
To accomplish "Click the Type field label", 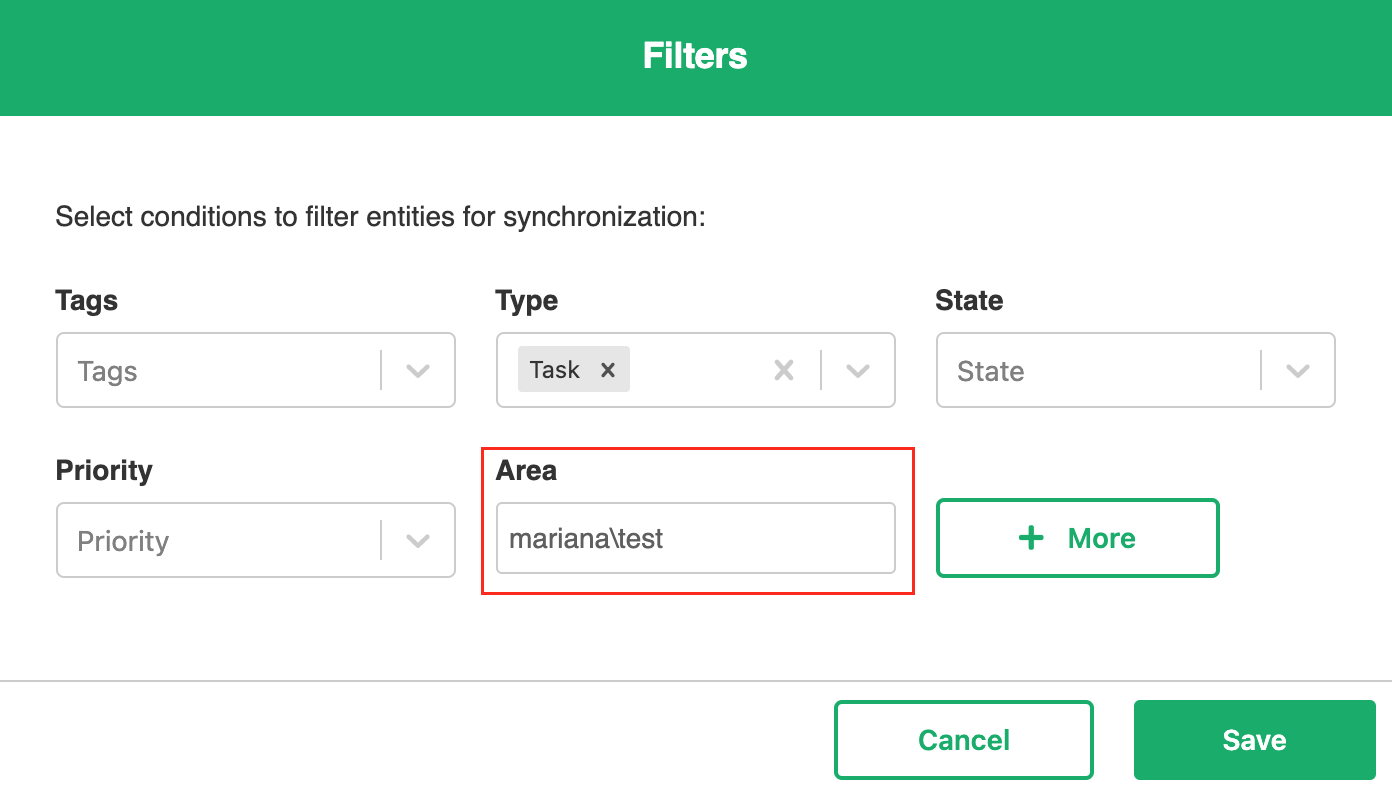I will tap(527, 300).
